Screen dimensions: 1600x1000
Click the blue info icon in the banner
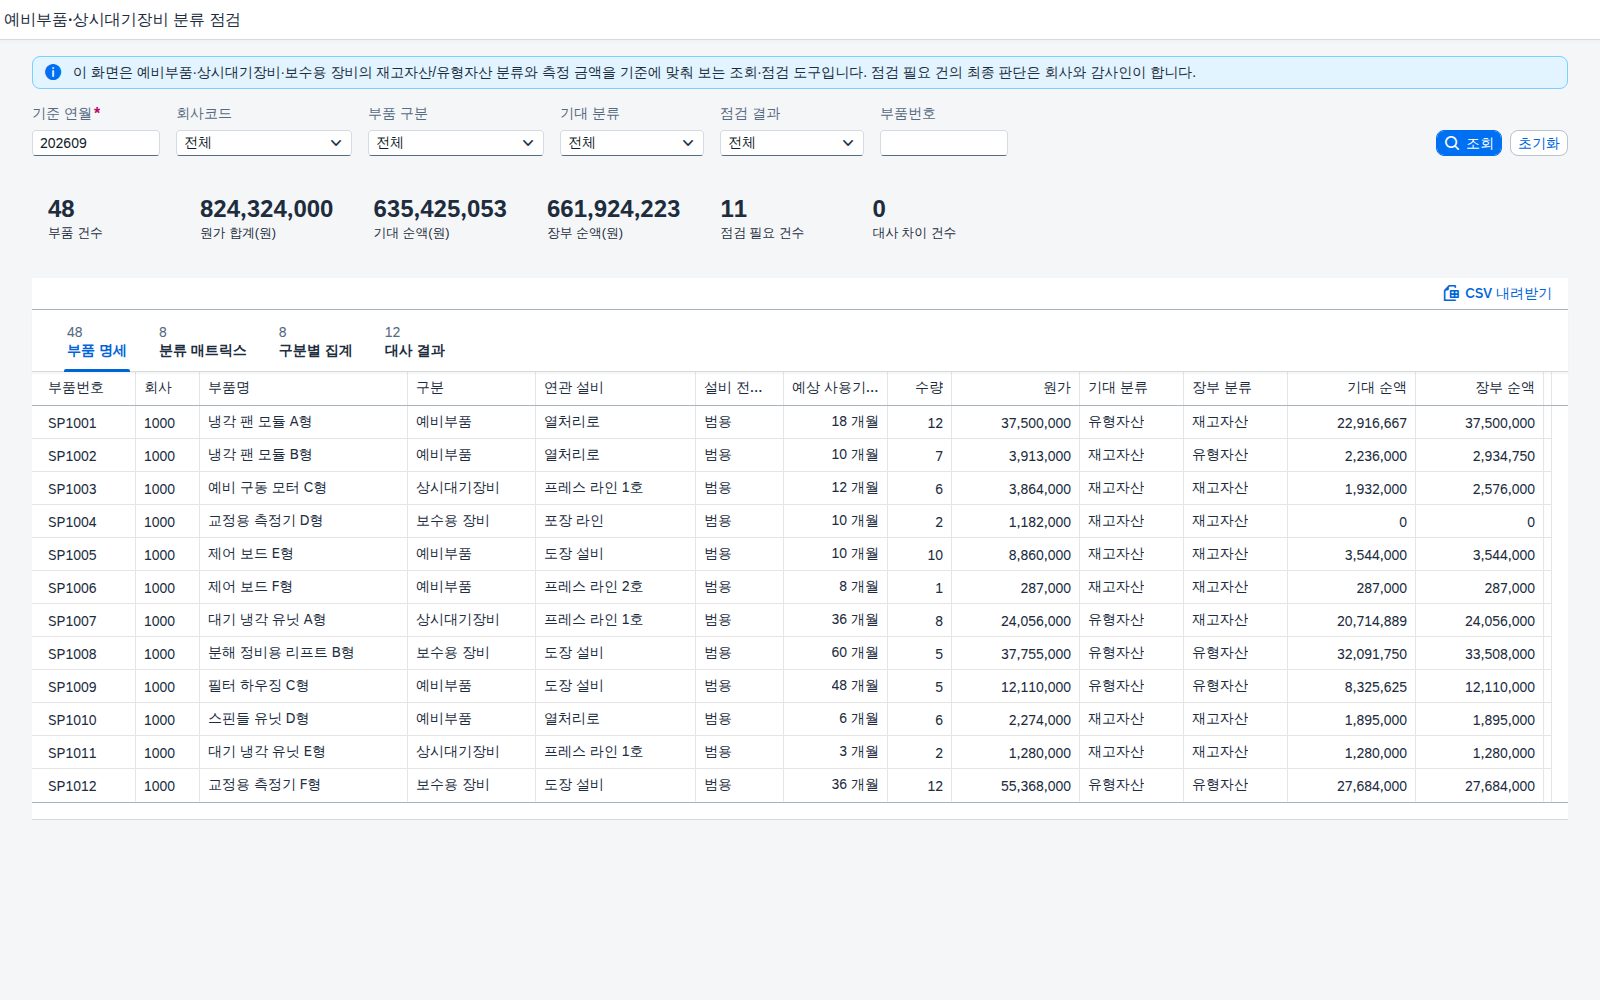pyautogui.click(x=53, y=72)
